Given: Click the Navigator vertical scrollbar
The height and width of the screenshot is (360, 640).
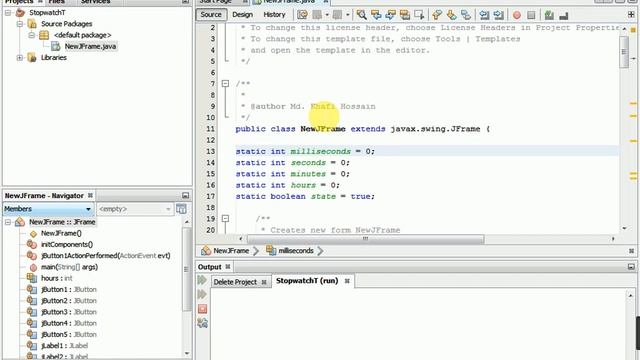Looking at the screenshot, I should tap(187, 270).
